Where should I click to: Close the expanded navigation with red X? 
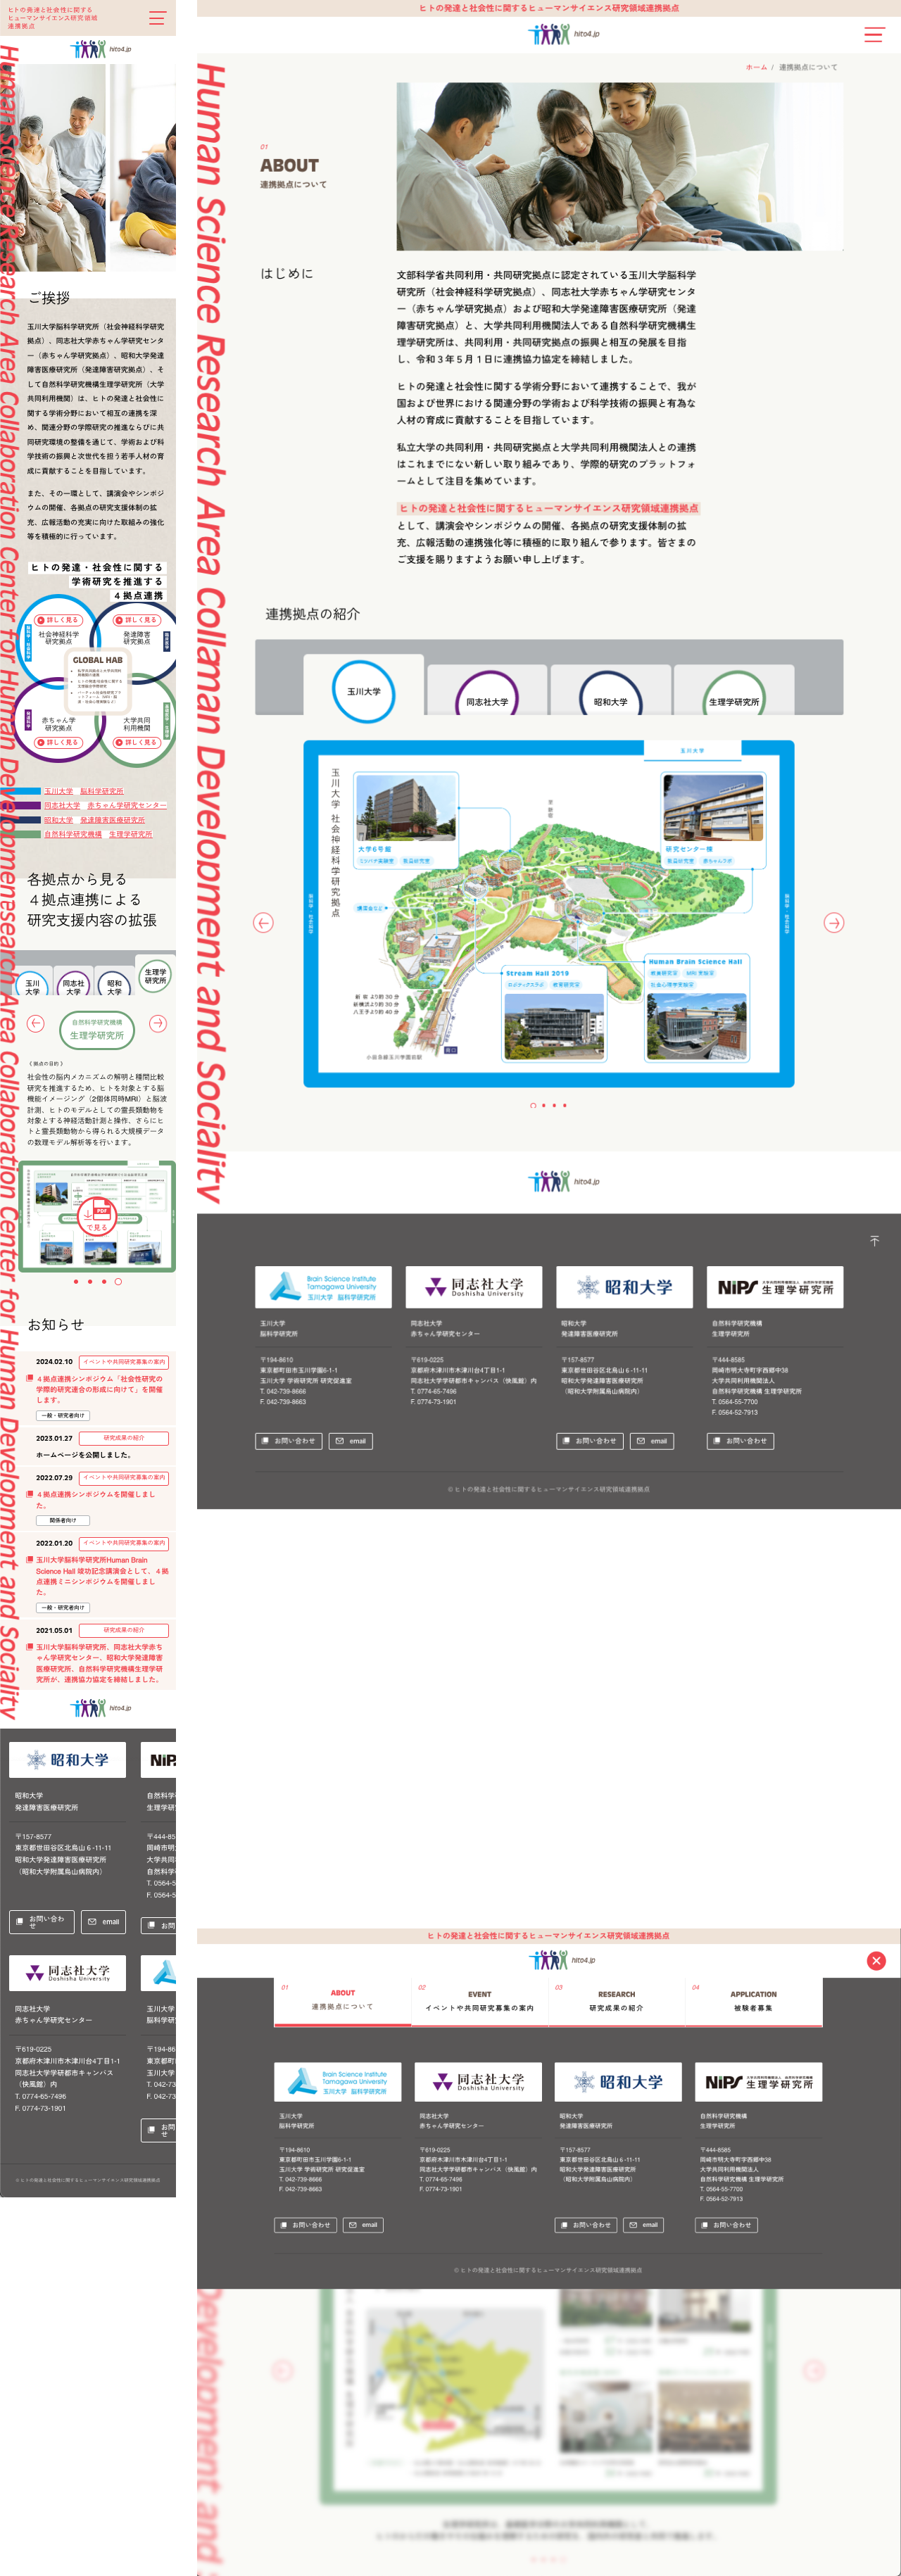tap(876, 1961)
